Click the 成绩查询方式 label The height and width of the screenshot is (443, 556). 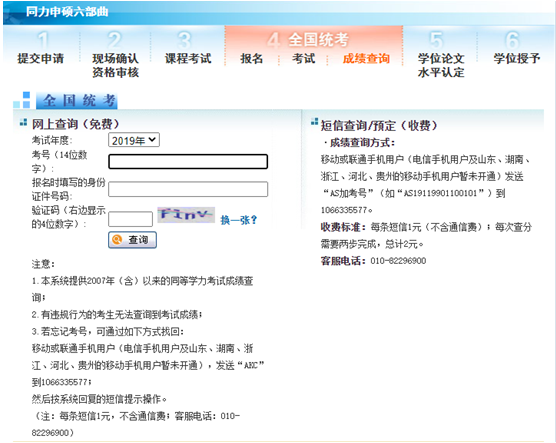coord(361,143)
